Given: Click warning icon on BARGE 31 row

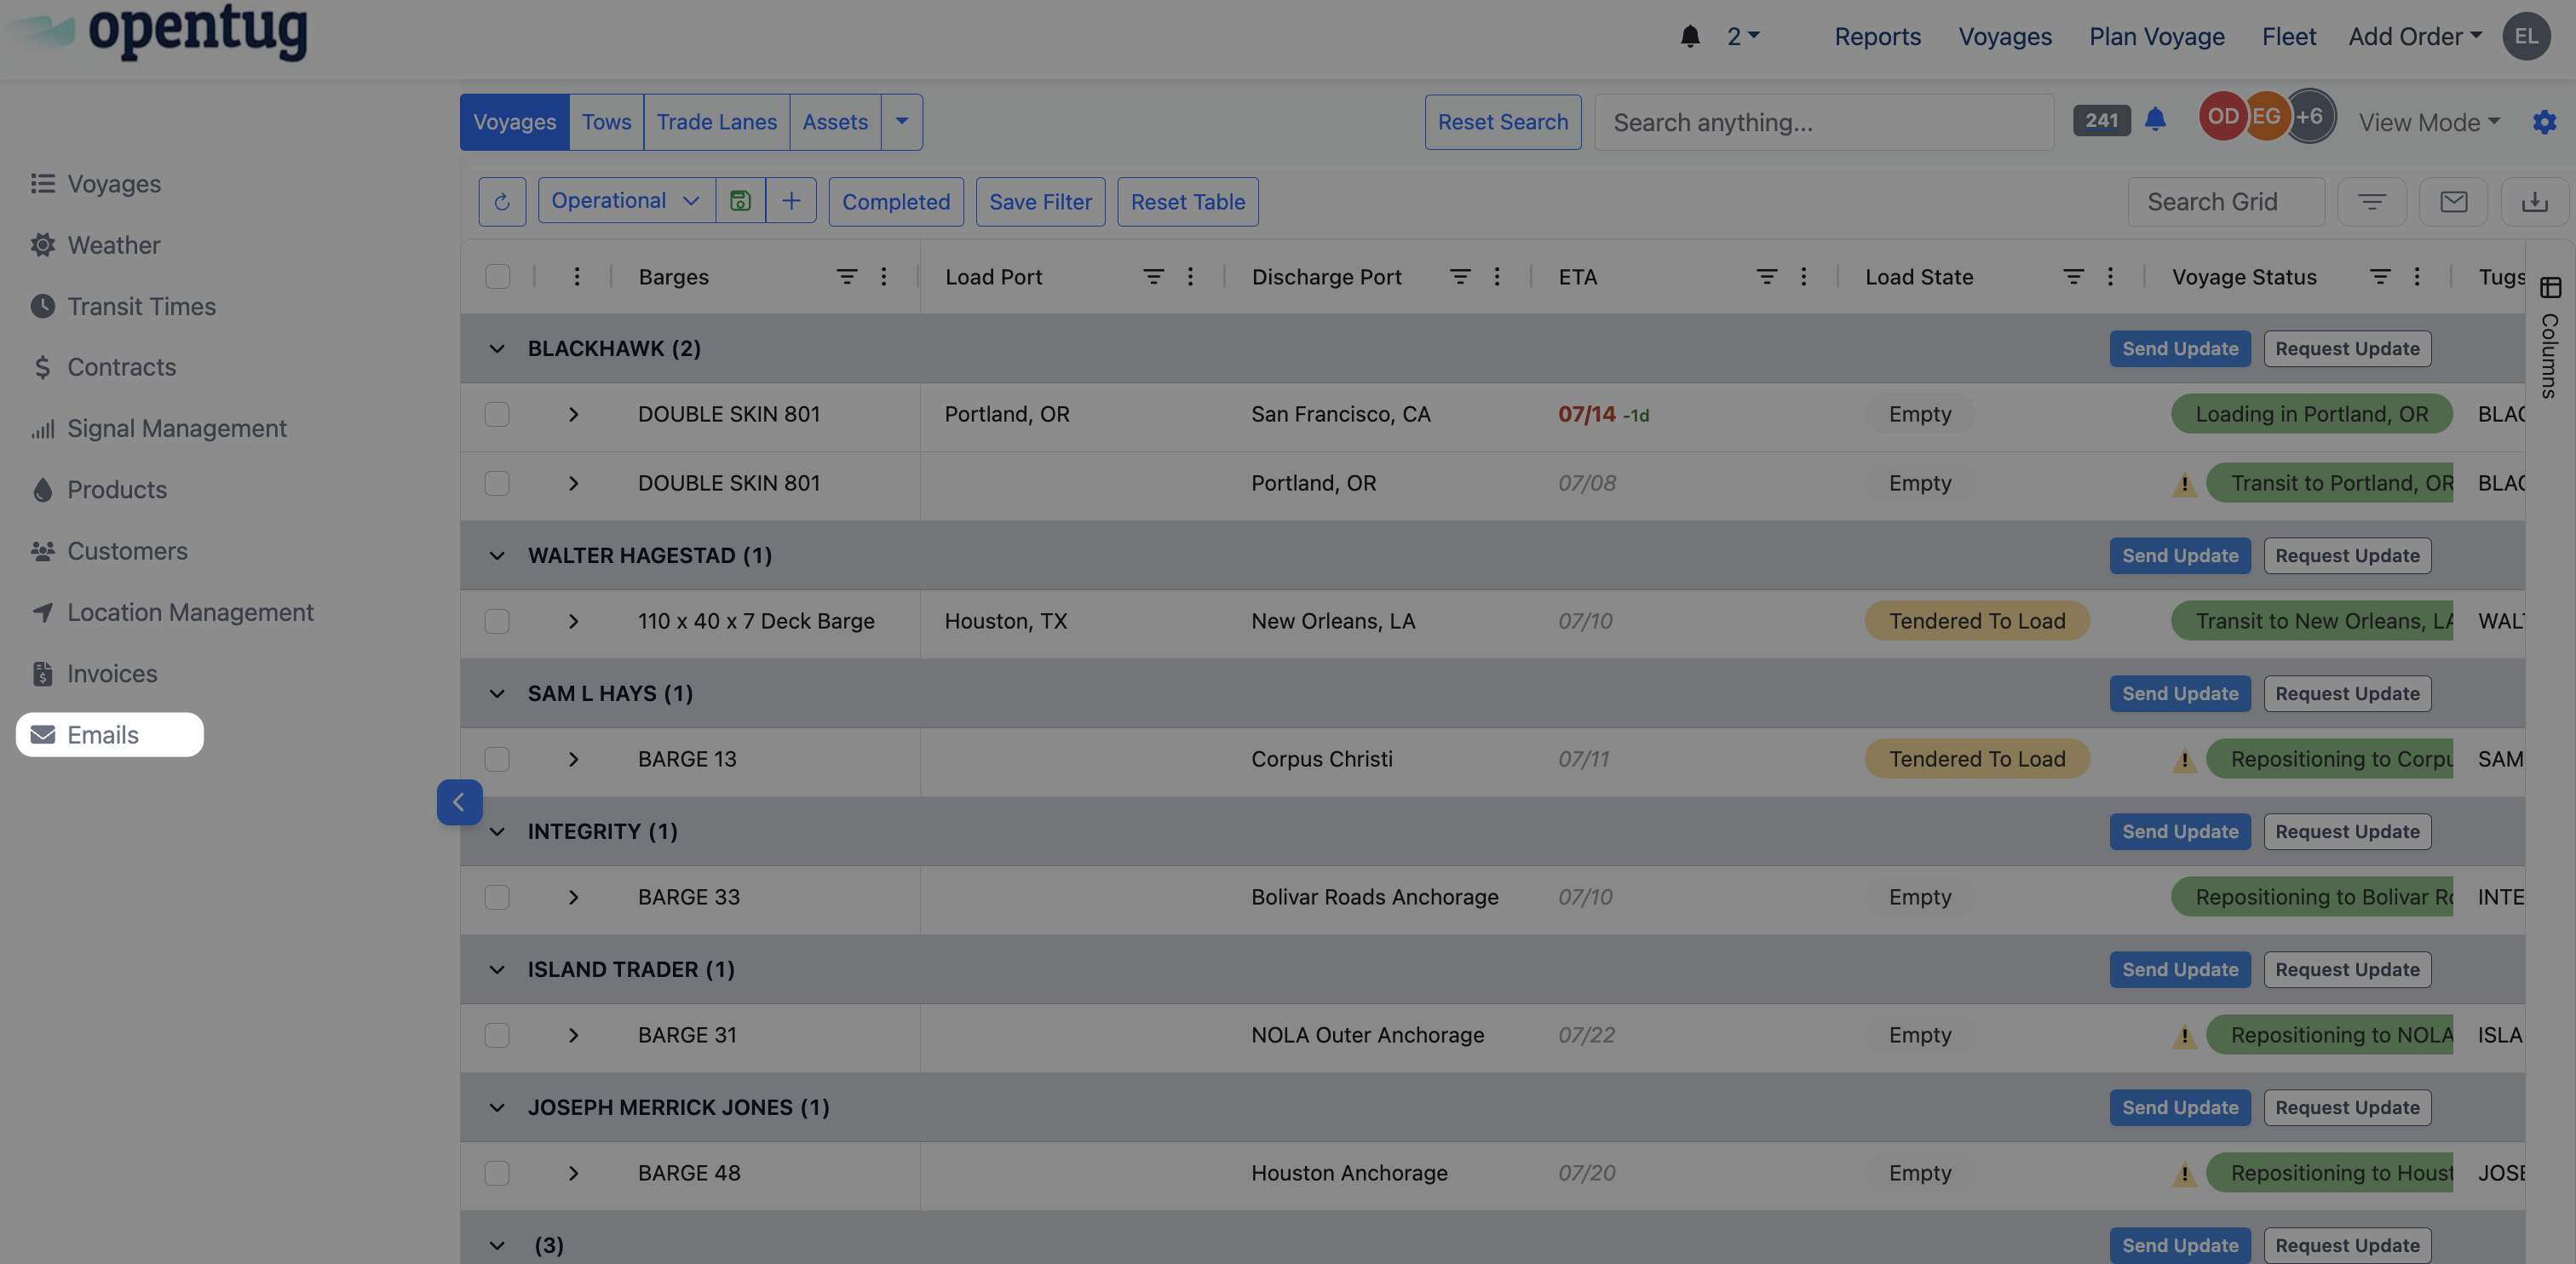Looking at the screenshot, I should 2184,1036.
